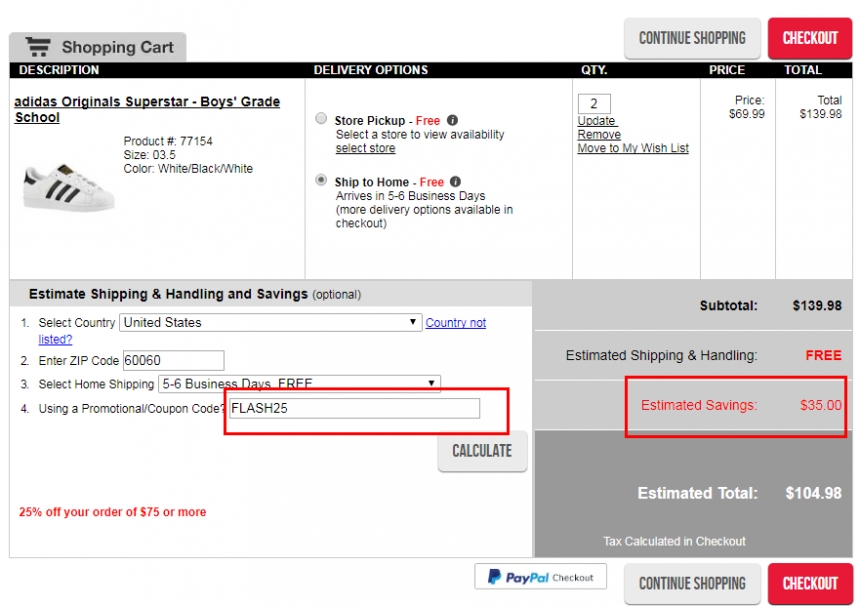Image resolution: width=860 pixels, height=606 pixels.
Task: Click the Subtotal value $139.98
Action: point(817,305)
